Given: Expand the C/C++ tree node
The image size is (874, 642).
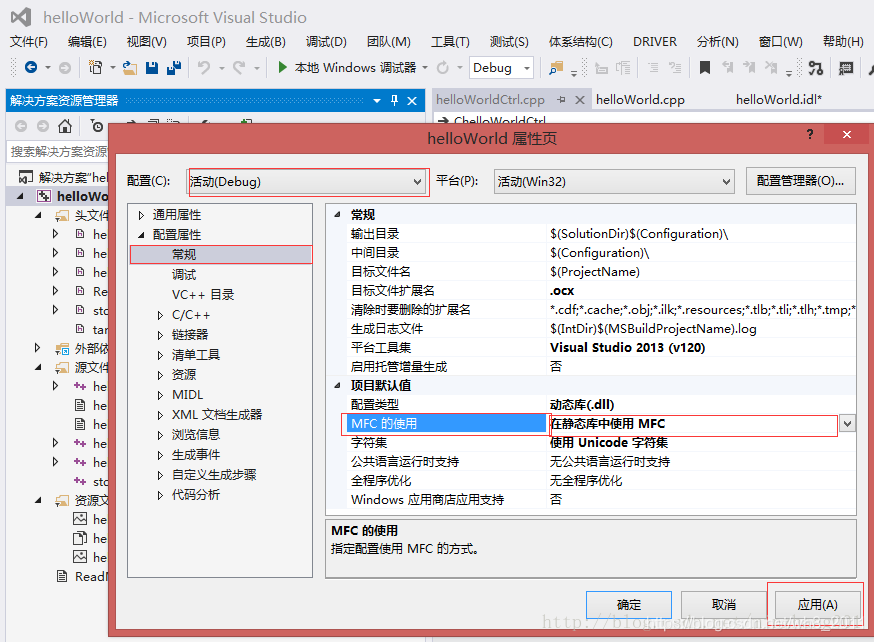Looking at the screenshot, I should [x=160, y=315].
